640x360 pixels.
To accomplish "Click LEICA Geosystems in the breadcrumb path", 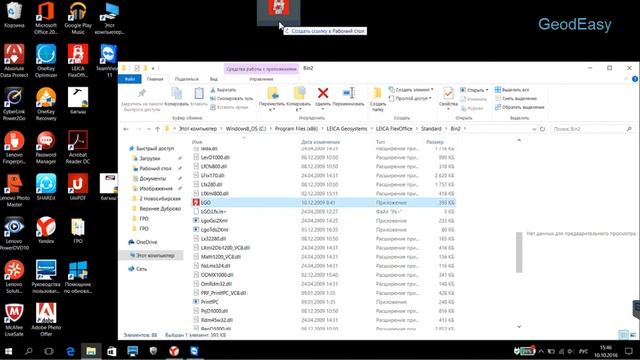I will coord(347,129).
